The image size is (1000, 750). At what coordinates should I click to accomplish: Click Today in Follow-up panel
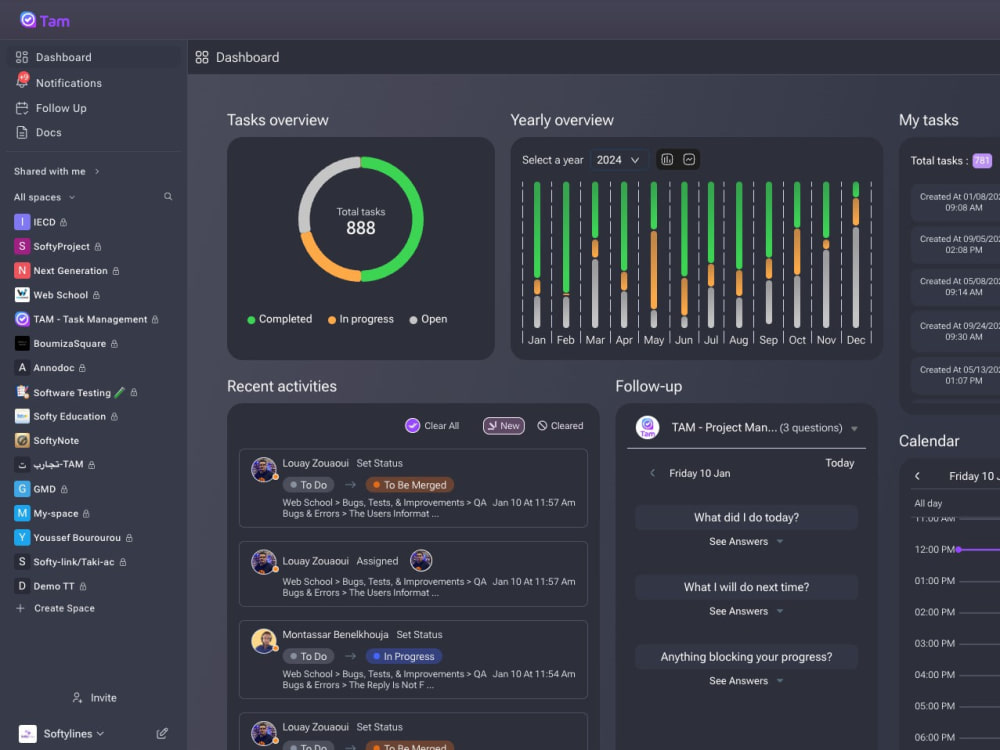[x=839, y=463]
